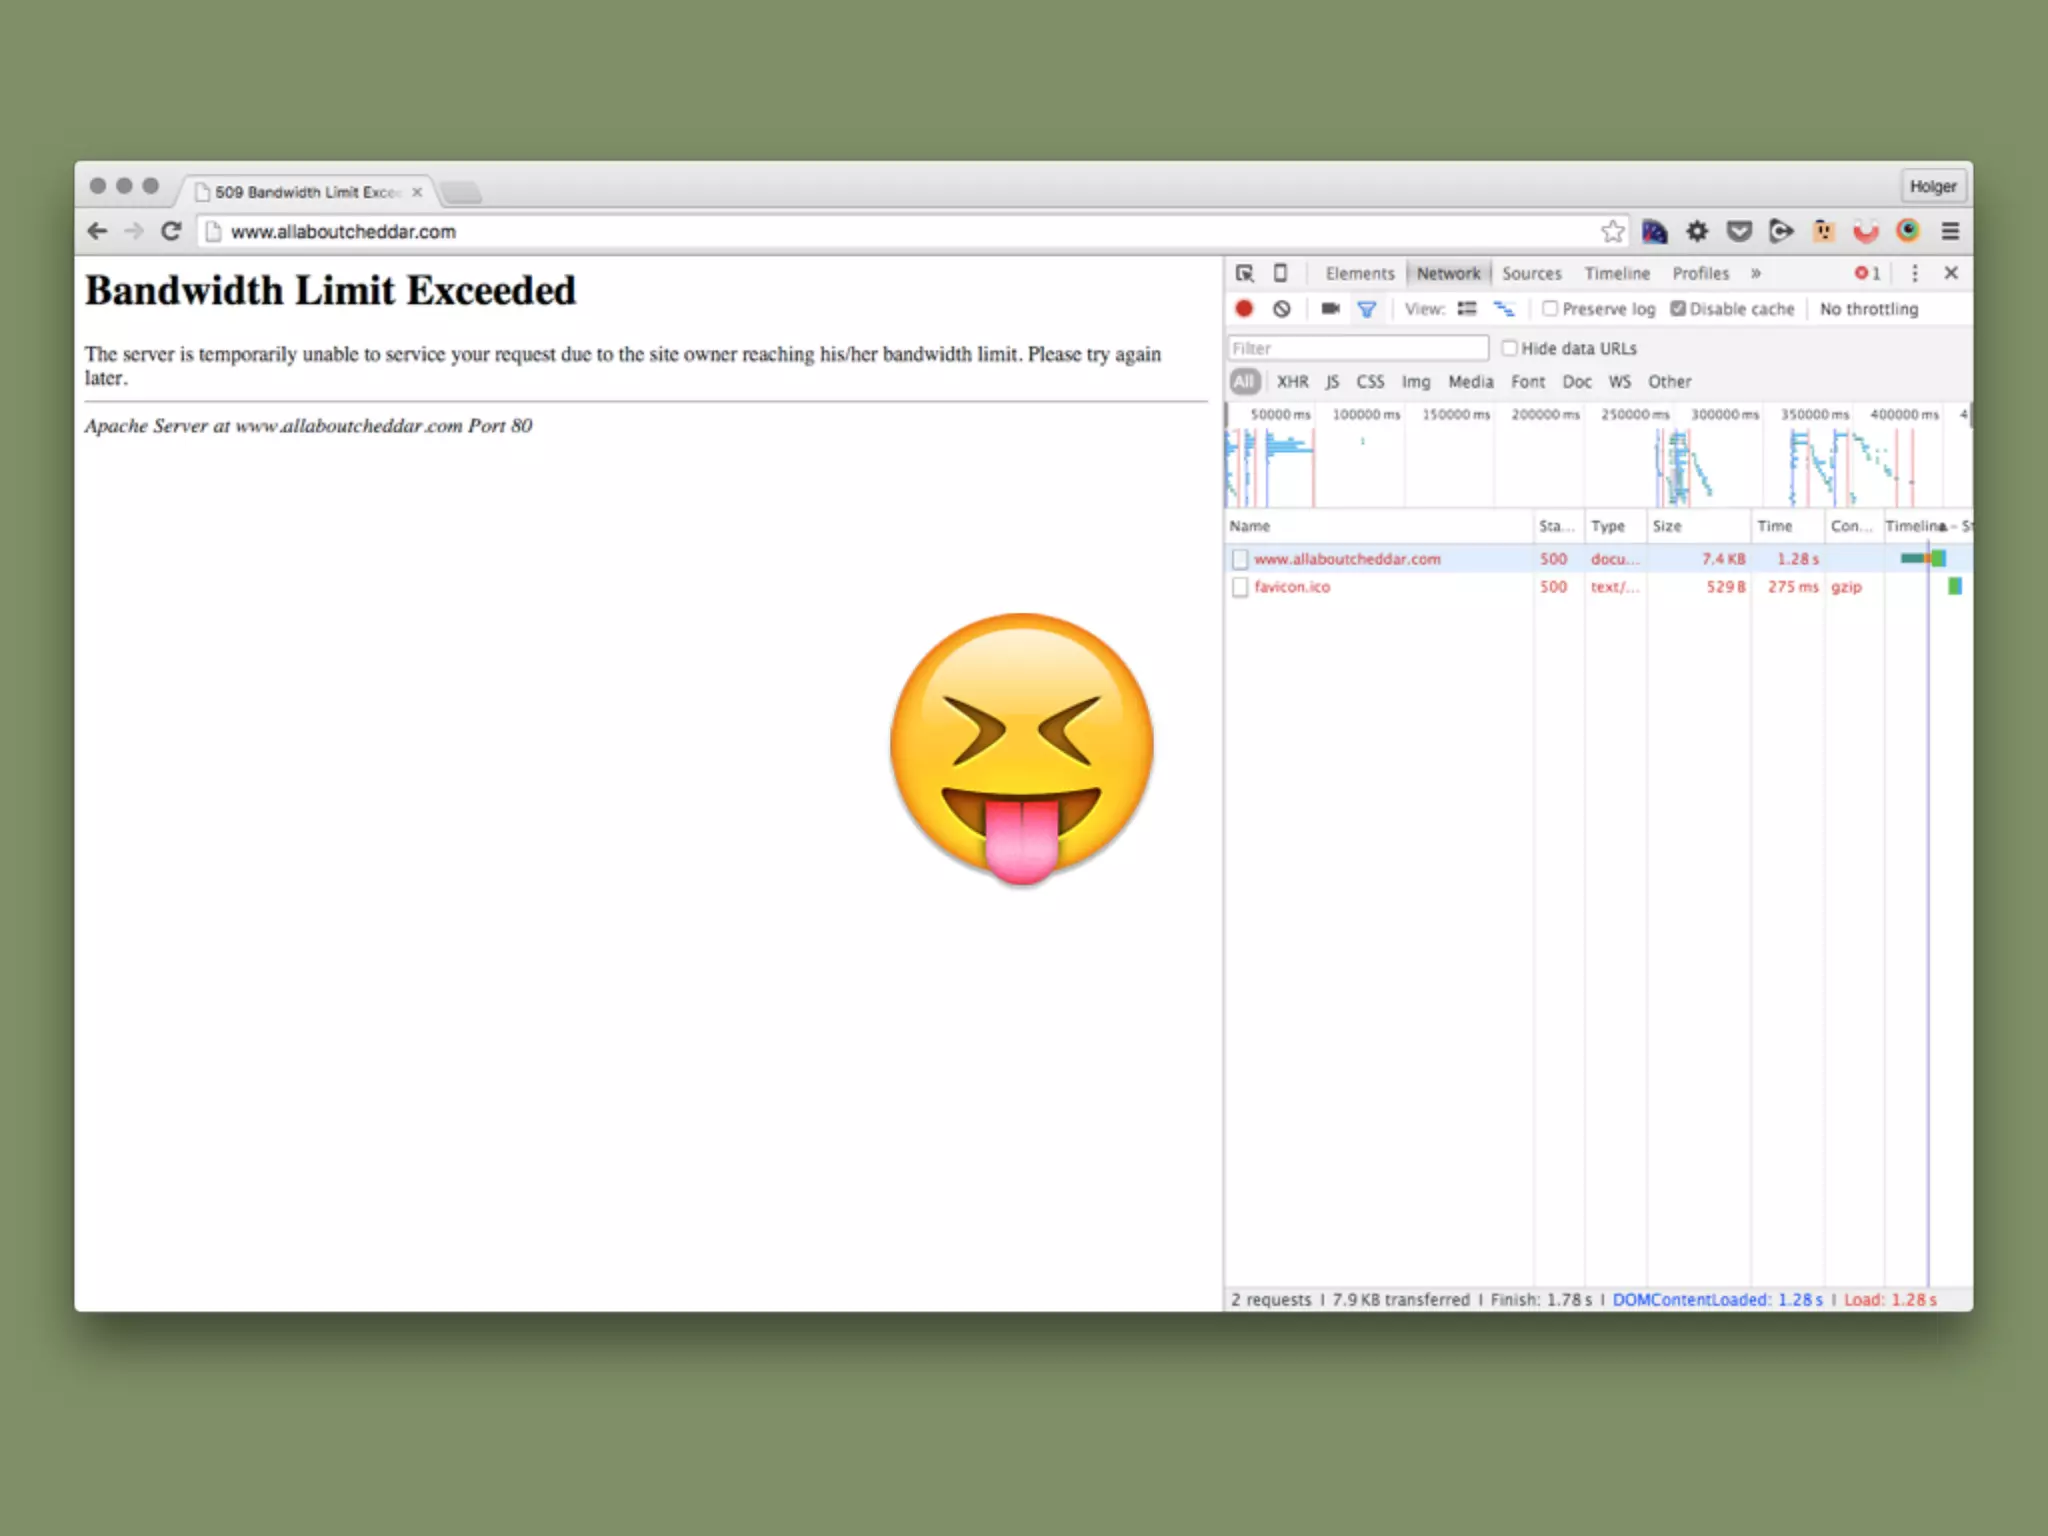Enable Preserve log checkbox

coord(1550,309)
